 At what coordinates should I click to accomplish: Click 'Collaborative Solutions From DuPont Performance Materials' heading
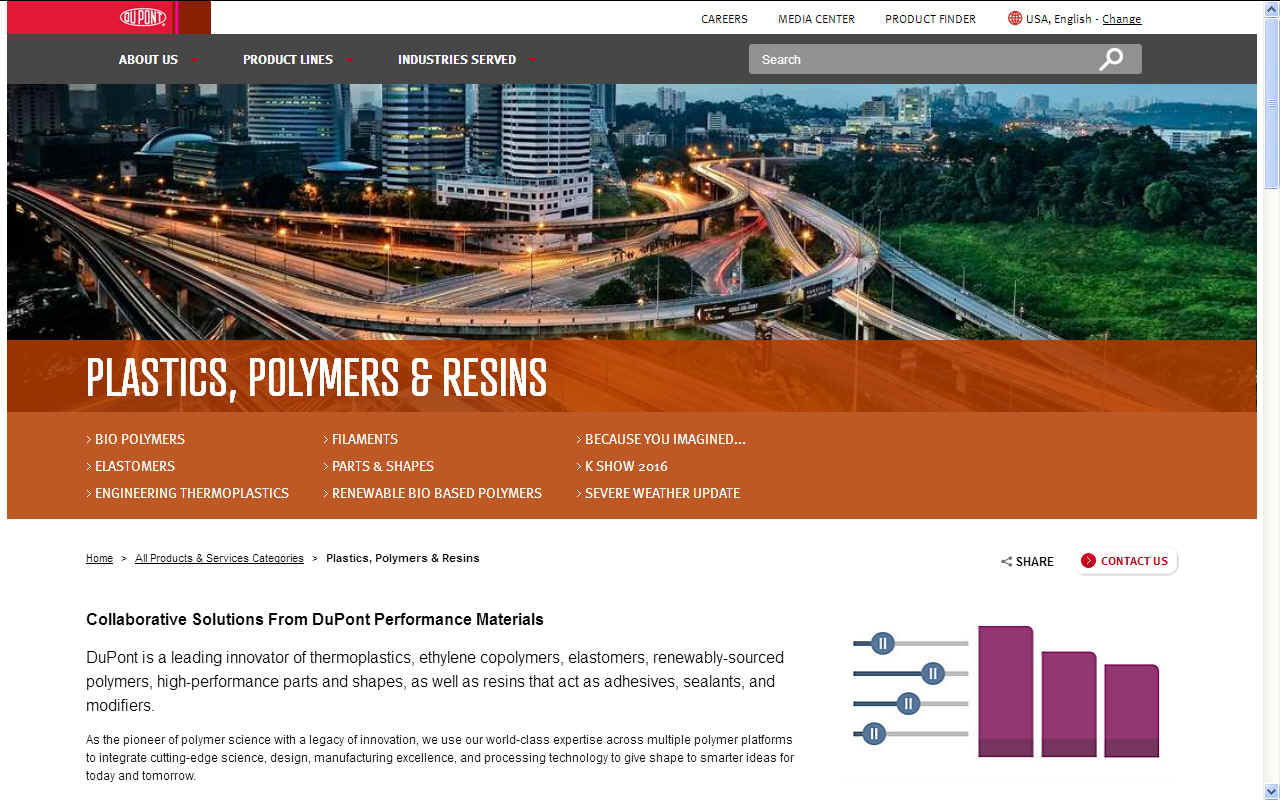click(315, 620)
